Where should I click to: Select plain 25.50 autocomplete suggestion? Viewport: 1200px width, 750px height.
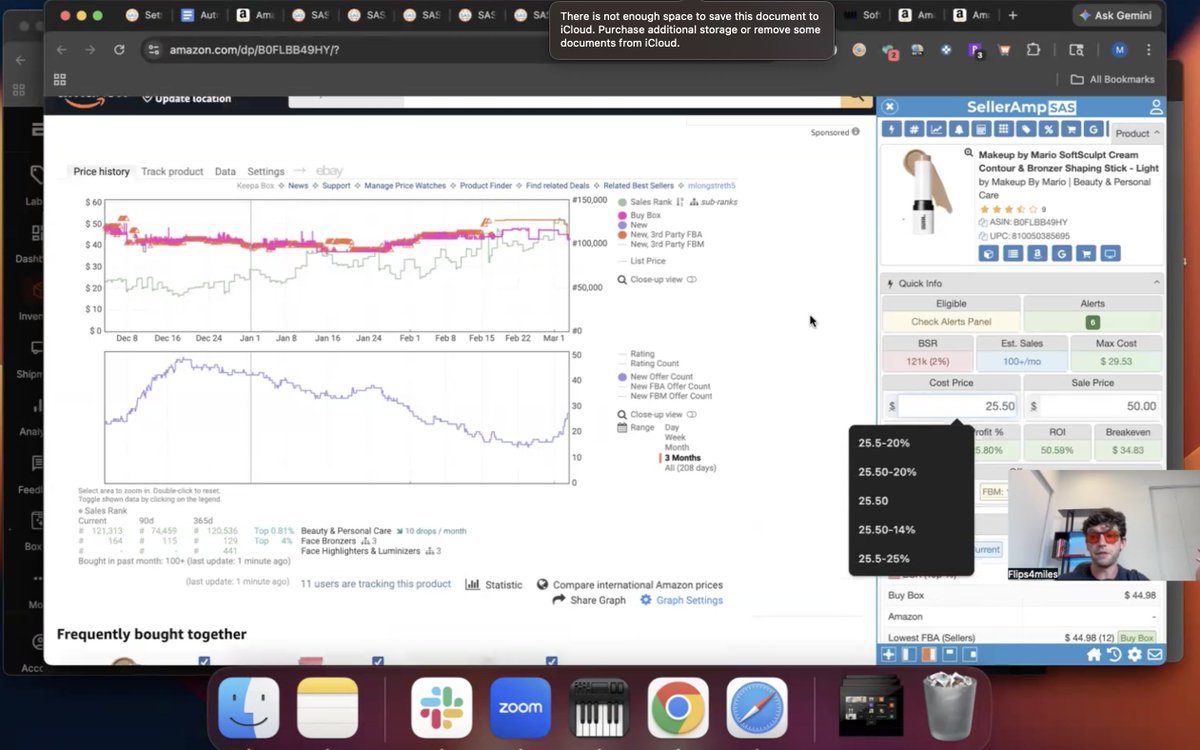[x=911, y=501]
